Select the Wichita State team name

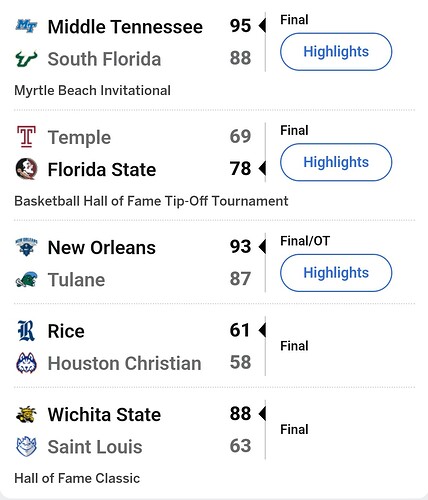[104, 415]
